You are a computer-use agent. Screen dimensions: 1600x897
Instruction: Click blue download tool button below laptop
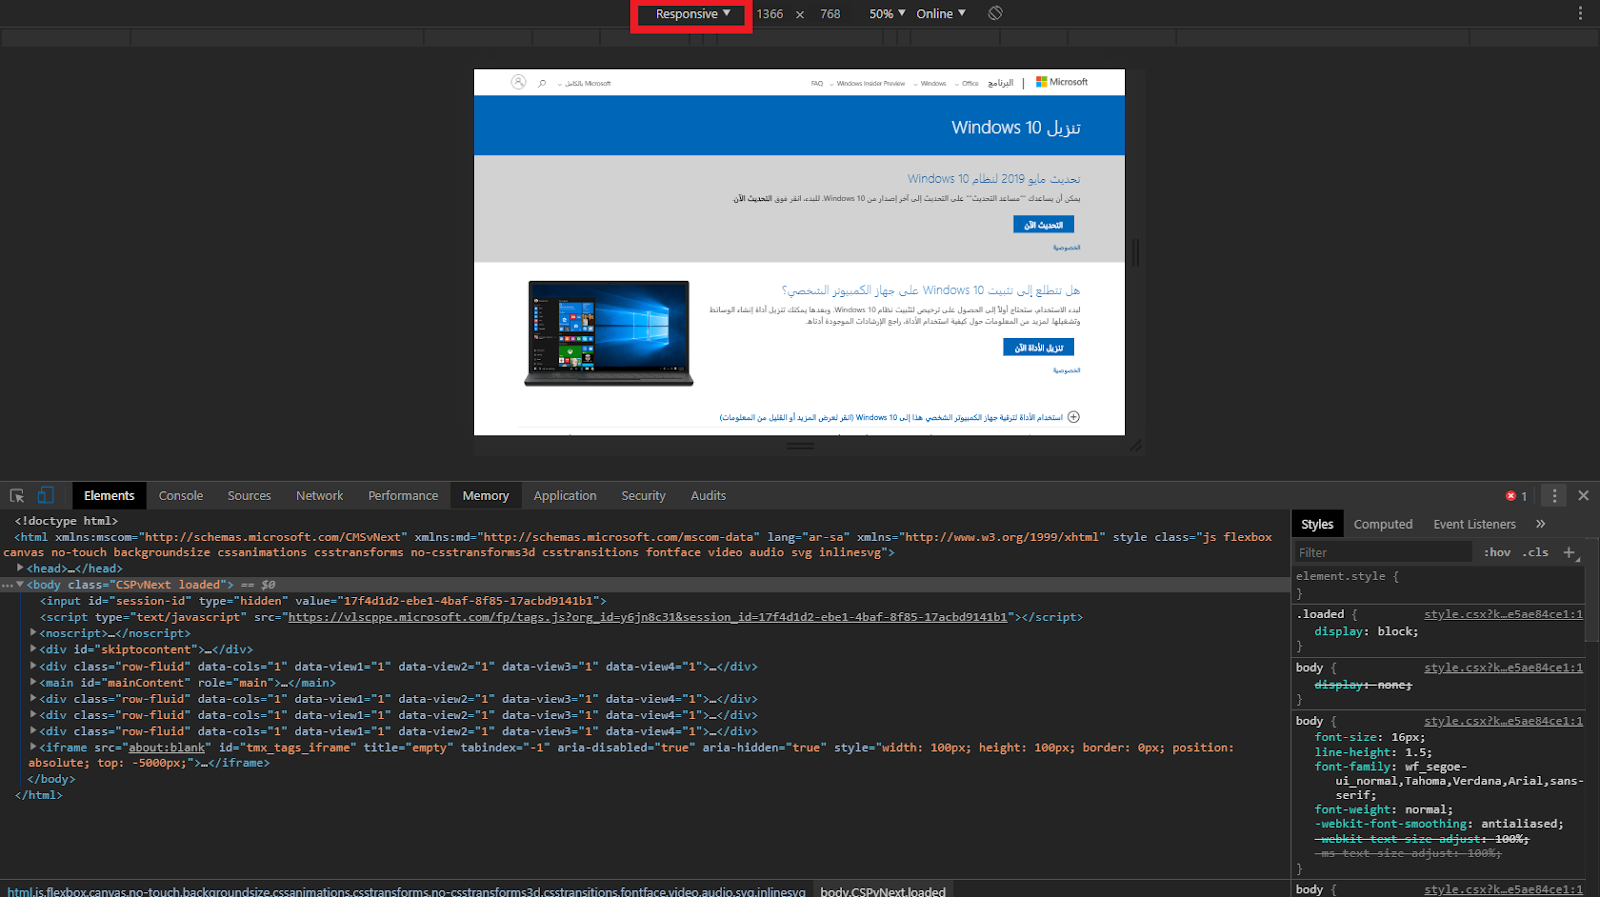click(x=1038, y=347)
